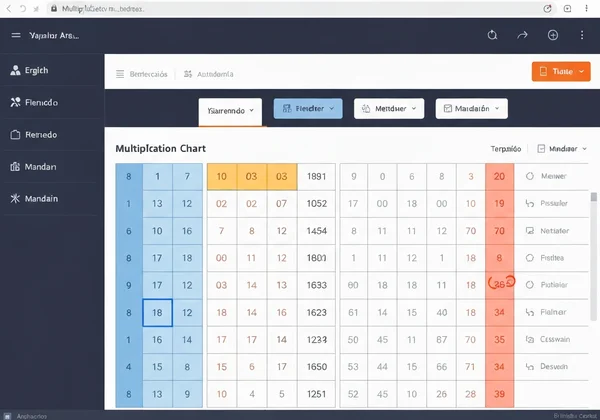Click the Ergich user icon in the sidebar
Screen dimensions: 600x420
tap(15, 71)
